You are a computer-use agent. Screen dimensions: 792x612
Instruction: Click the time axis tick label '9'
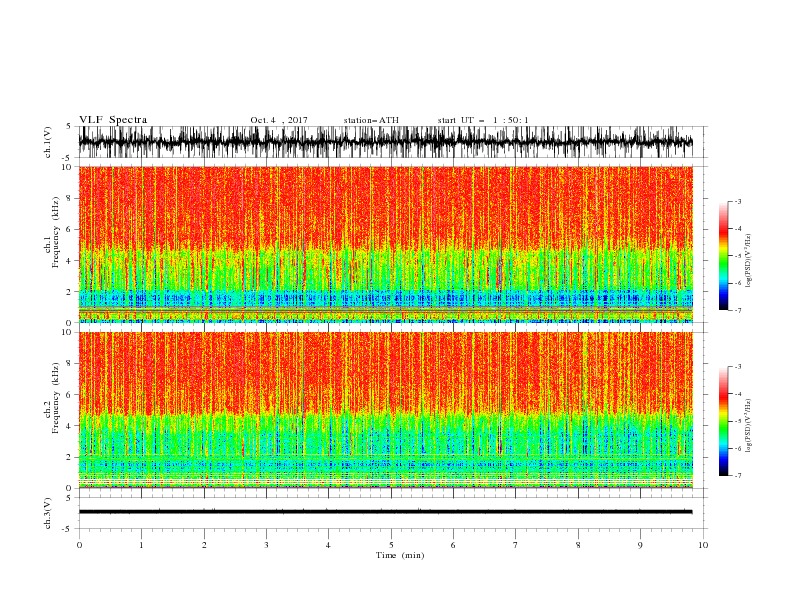(640, 545)
